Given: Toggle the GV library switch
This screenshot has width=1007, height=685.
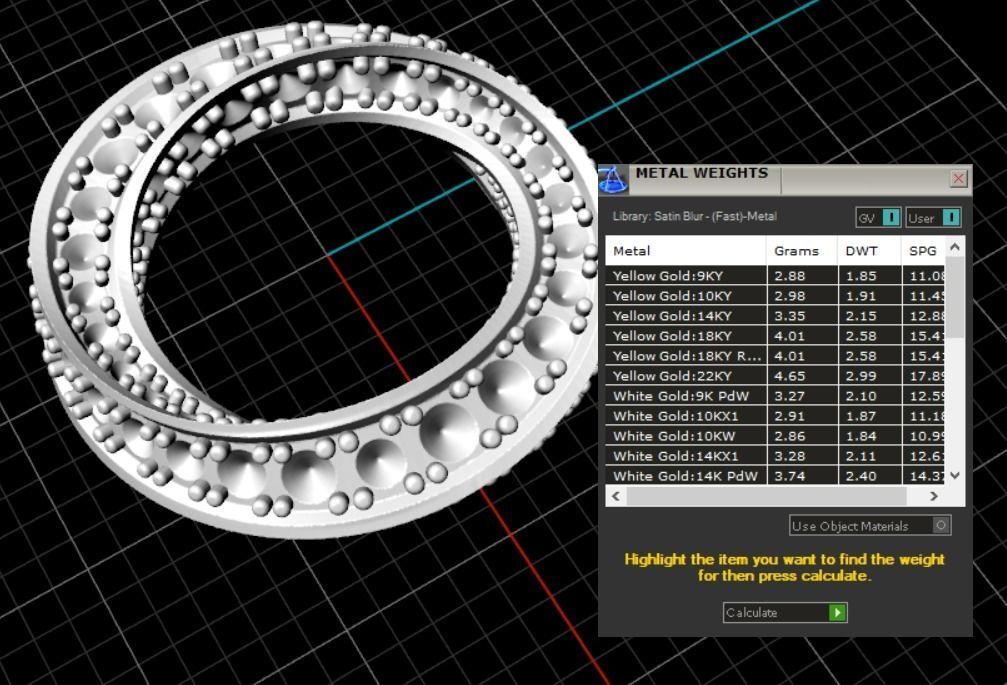Looking at the screenshot, I should coord(878,218).
